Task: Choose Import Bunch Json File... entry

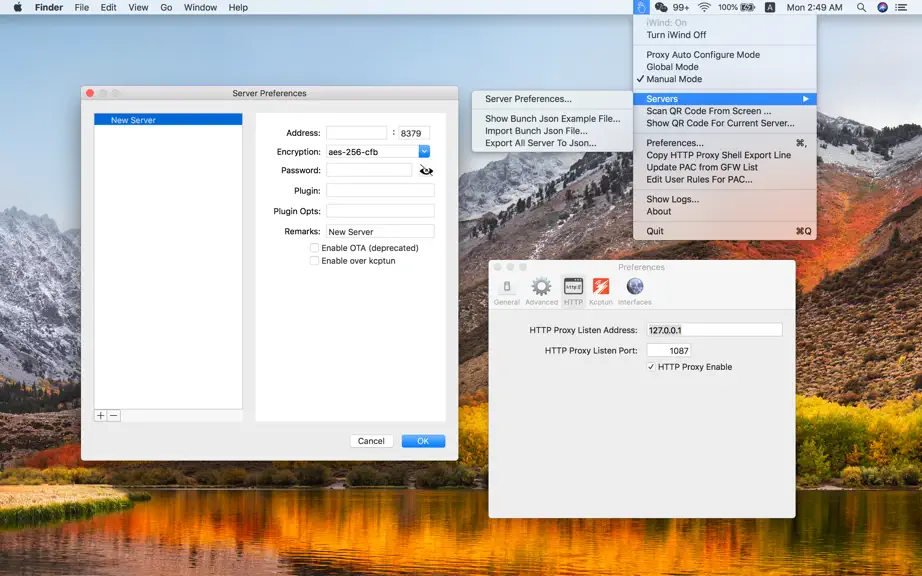Action: [x=536, y=131]
